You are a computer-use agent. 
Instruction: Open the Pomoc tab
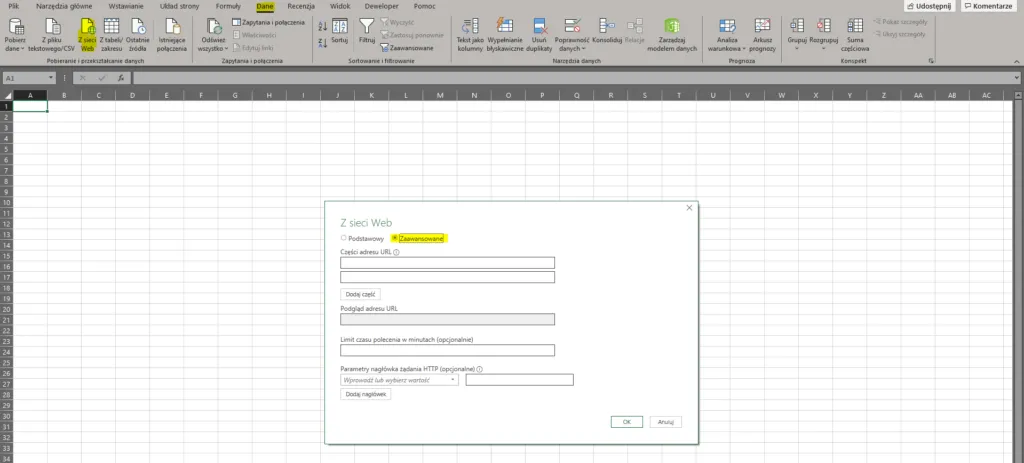[x=424, y=6]
